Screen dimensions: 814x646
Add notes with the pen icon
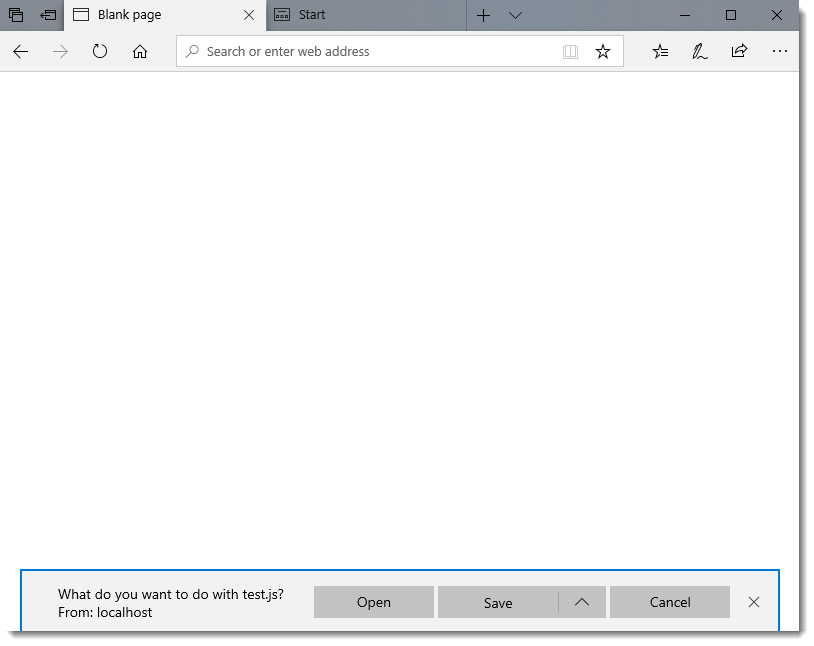tap(700, 52)
